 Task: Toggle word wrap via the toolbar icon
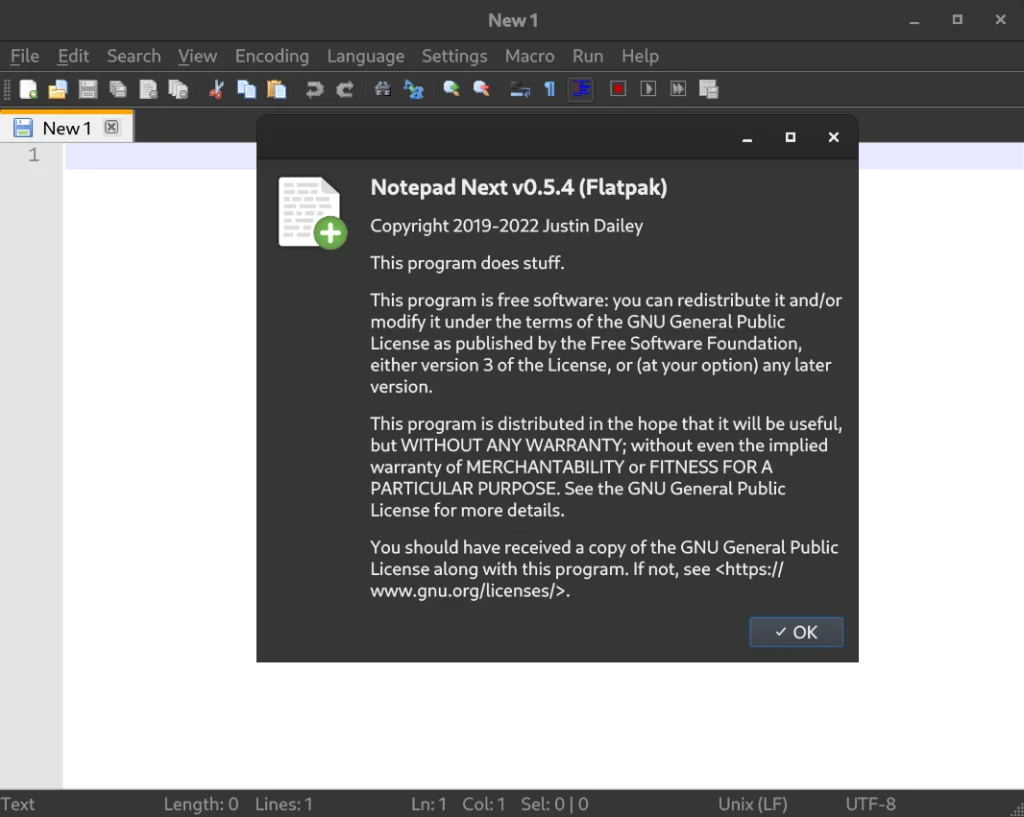pos(520,89)
